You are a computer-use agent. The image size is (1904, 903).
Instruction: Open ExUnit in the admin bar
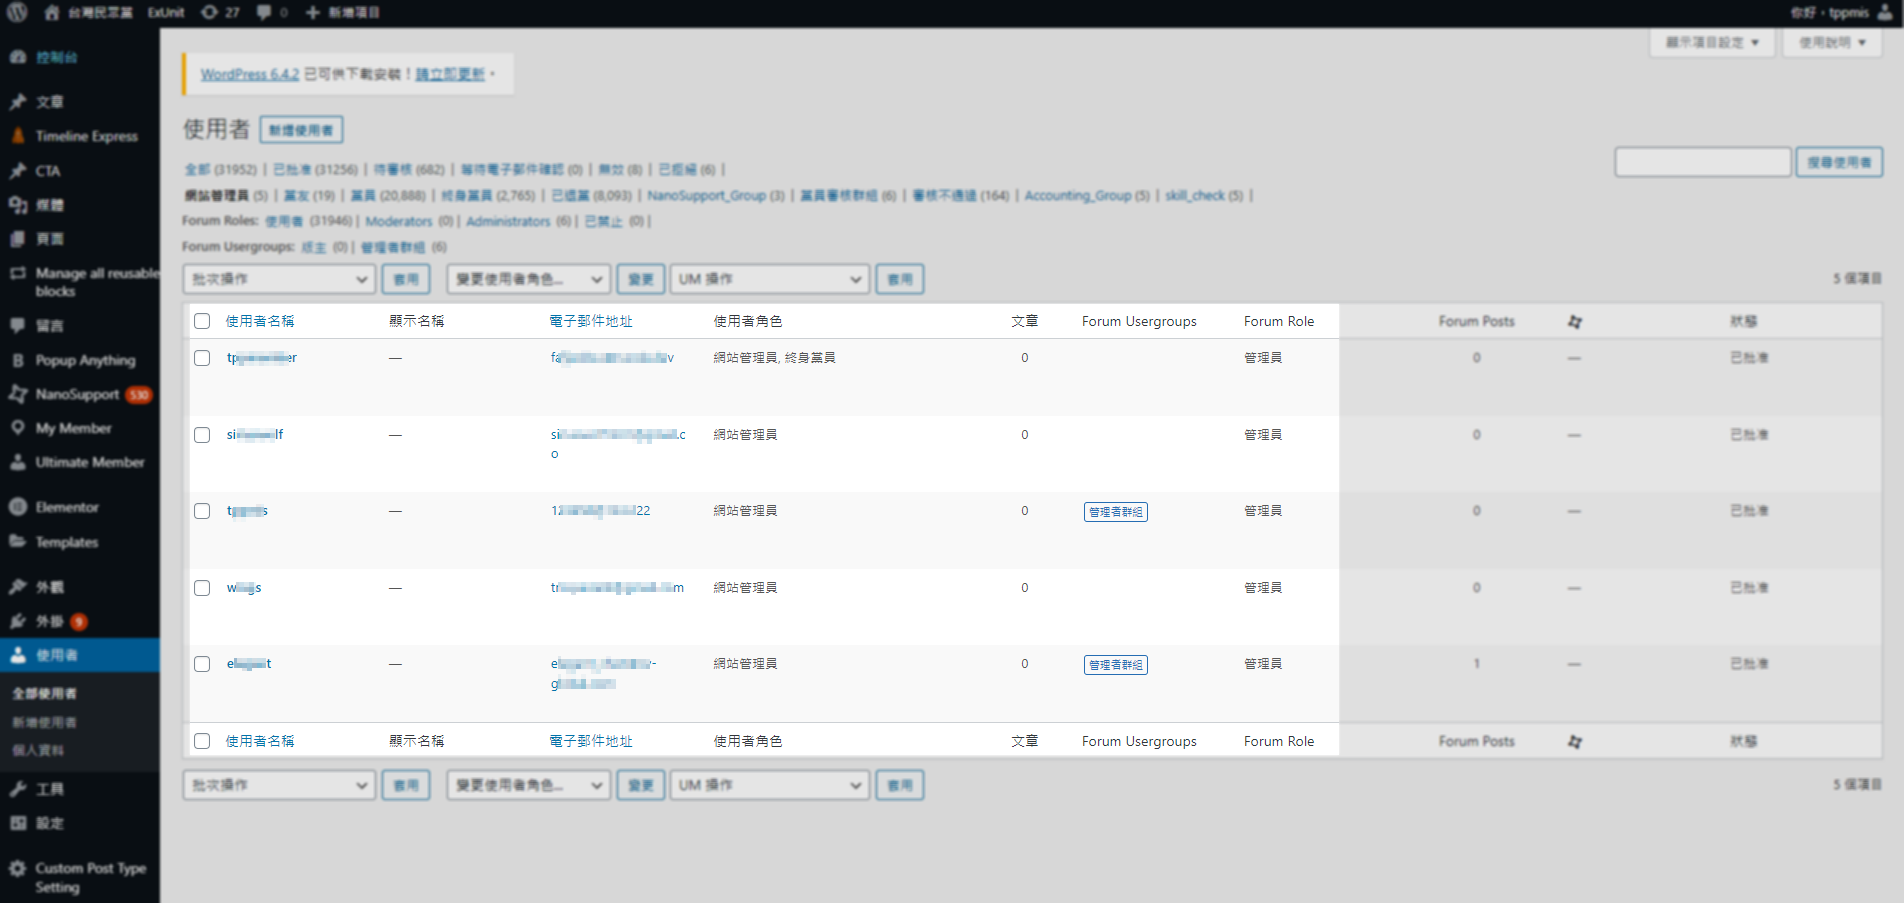pos(166,12)
